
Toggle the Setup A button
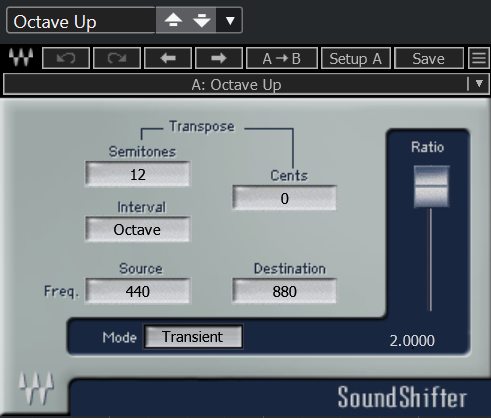click(356, 58)
